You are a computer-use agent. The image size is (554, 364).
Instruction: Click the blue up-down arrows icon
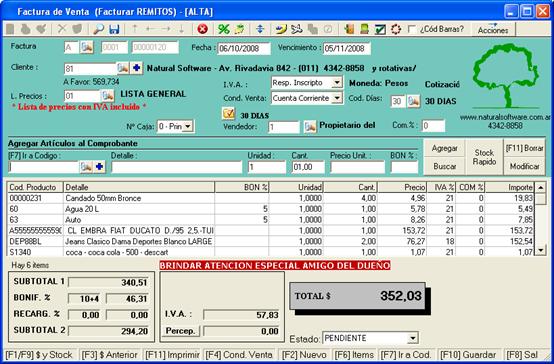coord(260,29)
